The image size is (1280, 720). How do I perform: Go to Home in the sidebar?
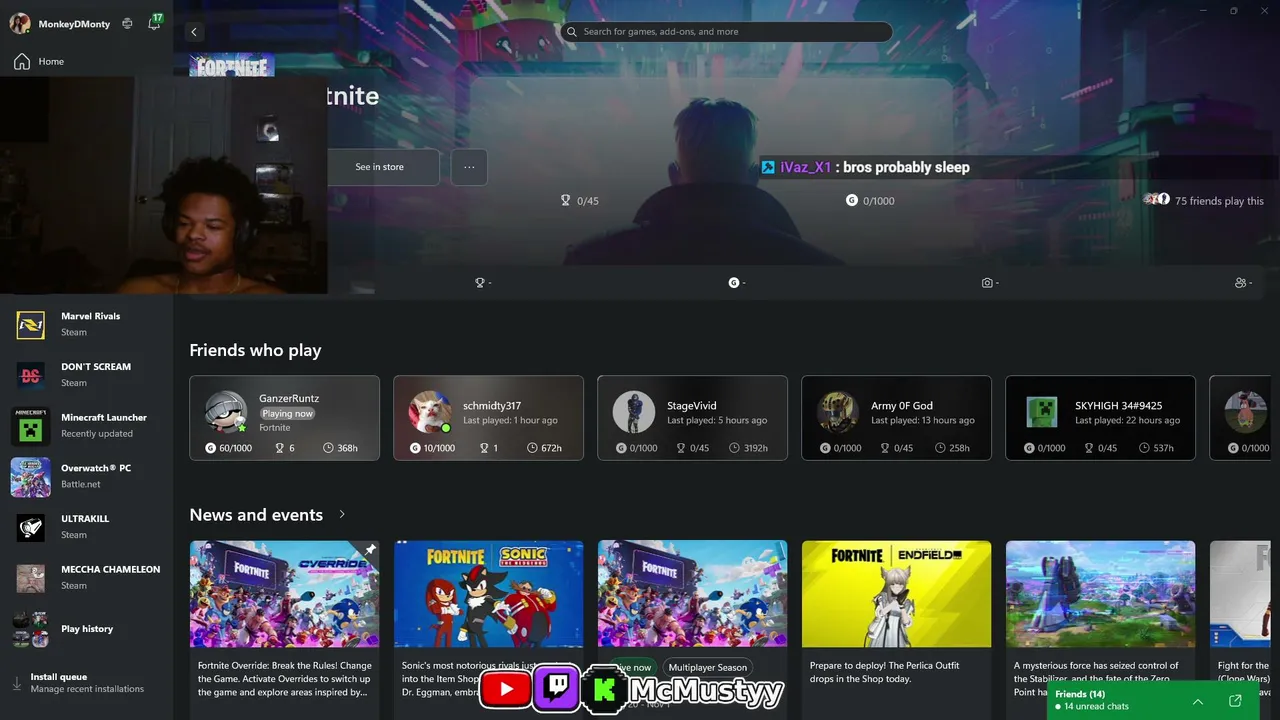point(86,61)
